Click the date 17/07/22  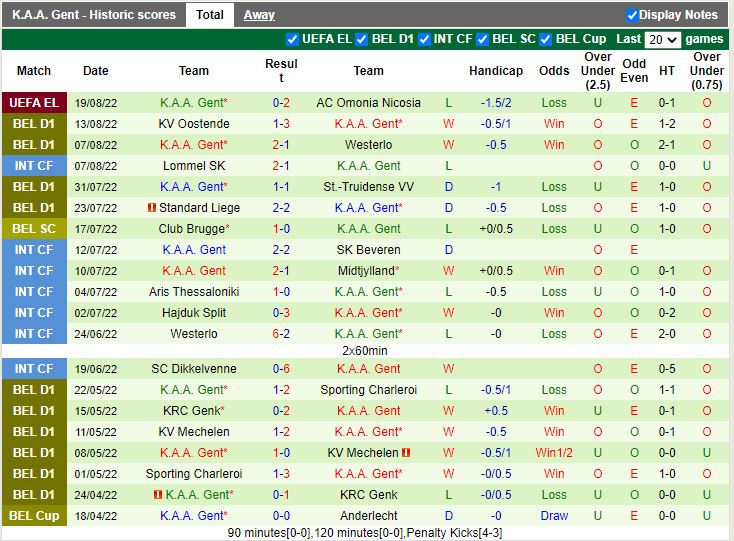pyautogui.click(x=95, y=229)
